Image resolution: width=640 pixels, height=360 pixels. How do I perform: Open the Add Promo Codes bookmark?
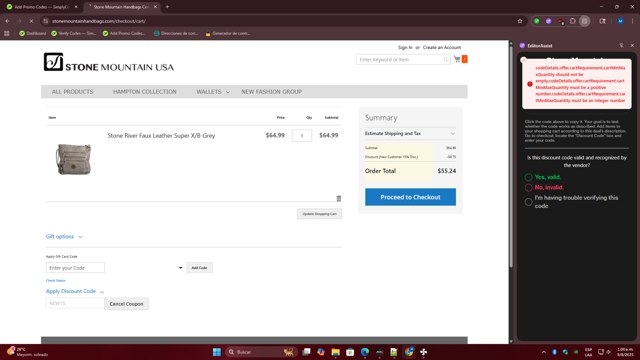coord(124,33)
